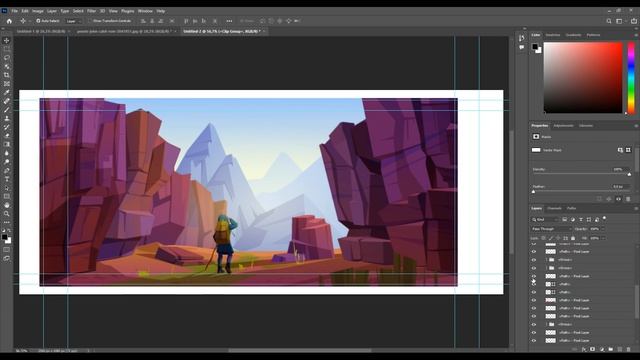The image size is (640, 360).
Task: Open the Pass Through blend mode dropdown
Action: [551, 229]
